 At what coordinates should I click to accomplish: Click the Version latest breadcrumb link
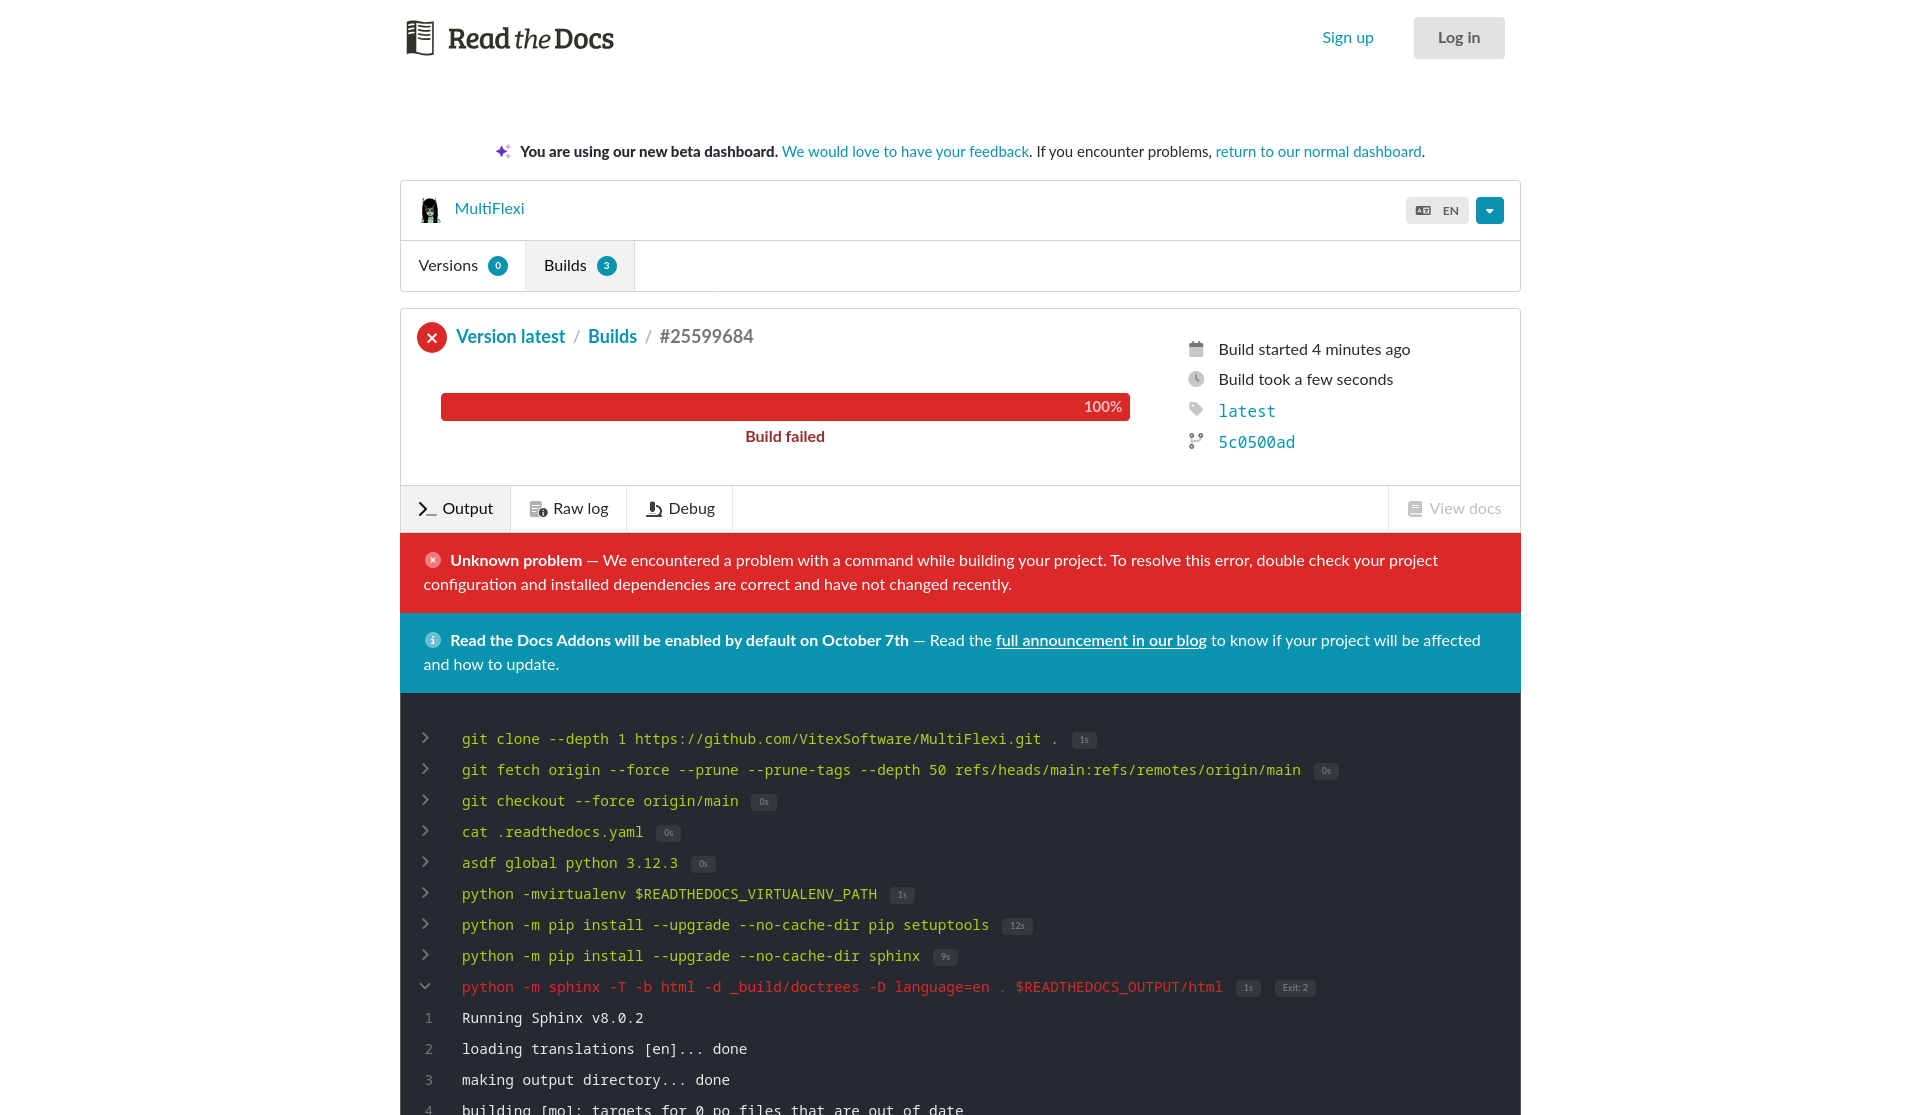click(x=510, y=337)
